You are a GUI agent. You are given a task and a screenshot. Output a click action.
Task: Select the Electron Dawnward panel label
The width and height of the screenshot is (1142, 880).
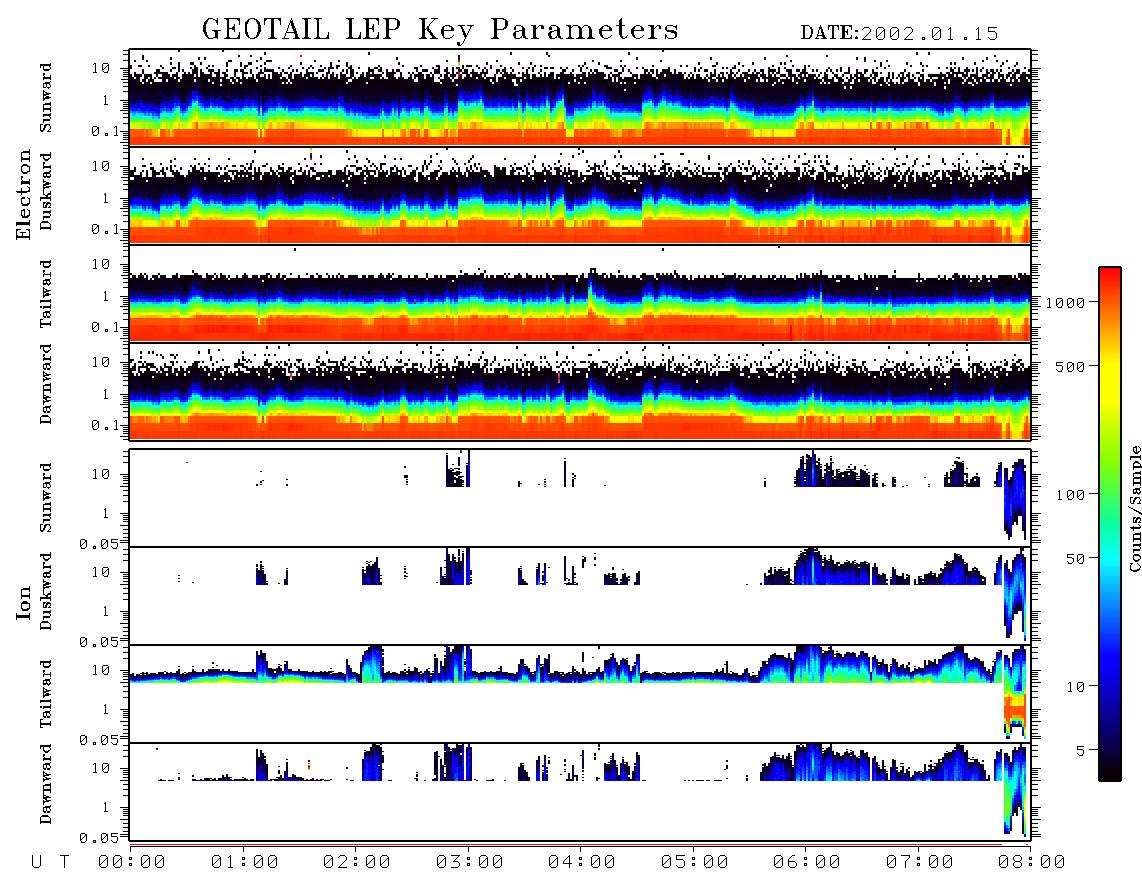coord(46,385)
